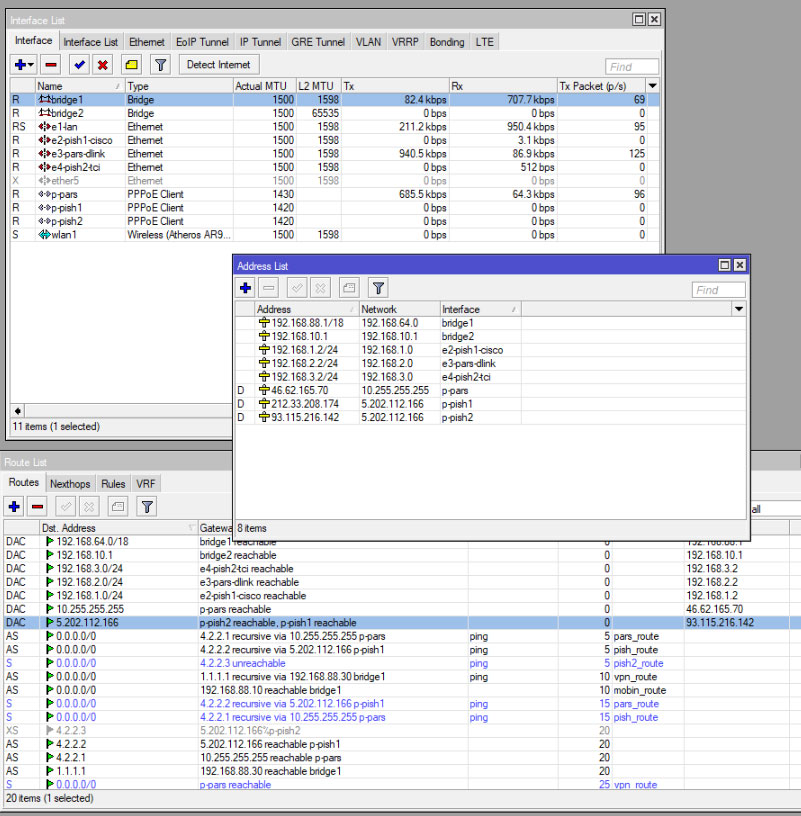
Task: Click comment icon in Route List toolbar
Action: point(118,506)
